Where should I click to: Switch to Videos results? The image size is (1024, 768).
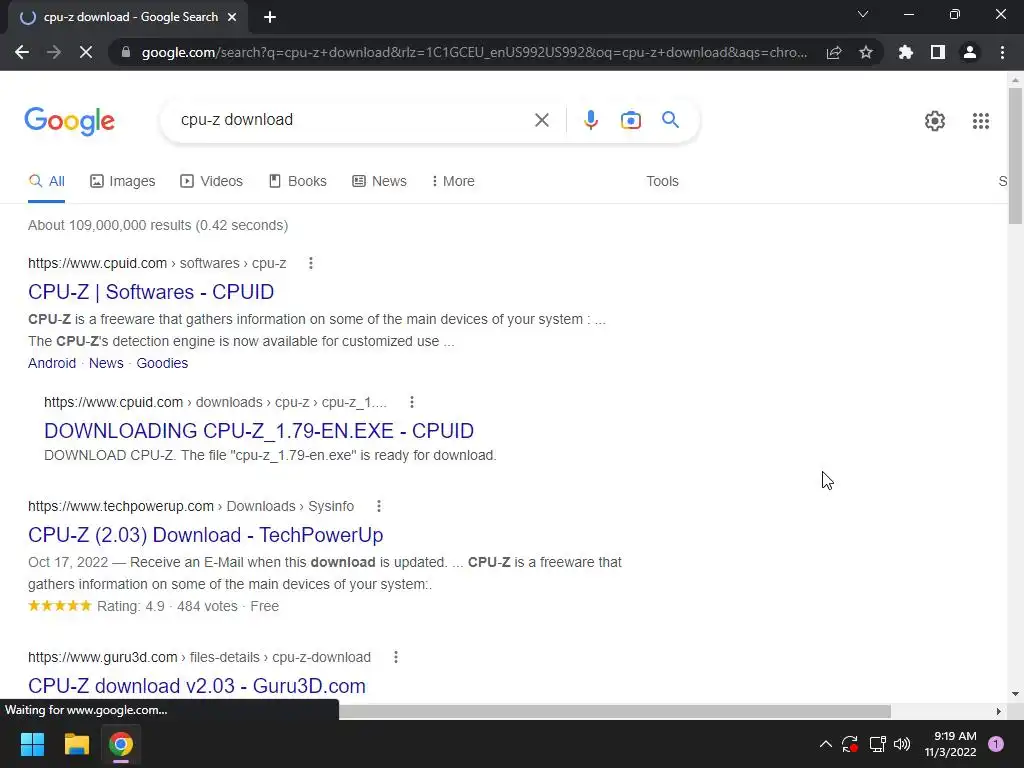[212, 182]
